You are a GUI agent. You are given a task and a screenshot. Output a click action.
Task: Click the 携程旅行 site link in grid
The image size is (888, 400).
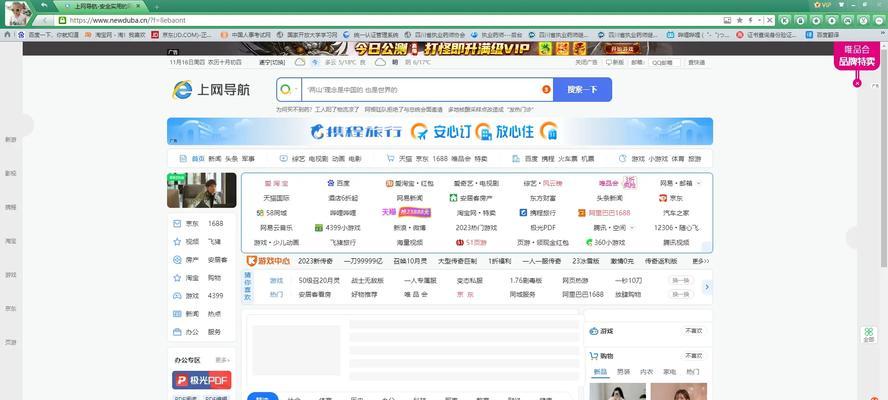point(538,212)
